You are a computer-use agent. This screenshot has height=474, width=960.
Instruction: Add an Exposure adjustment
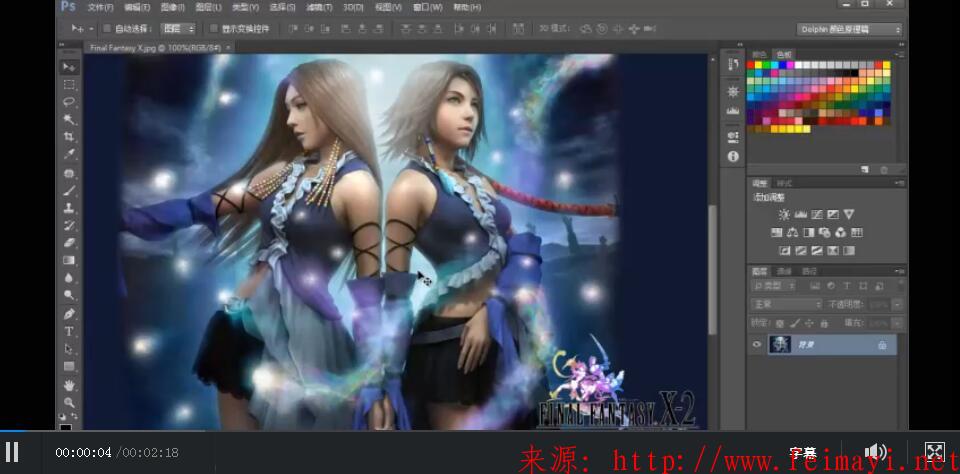coord(832,214)
